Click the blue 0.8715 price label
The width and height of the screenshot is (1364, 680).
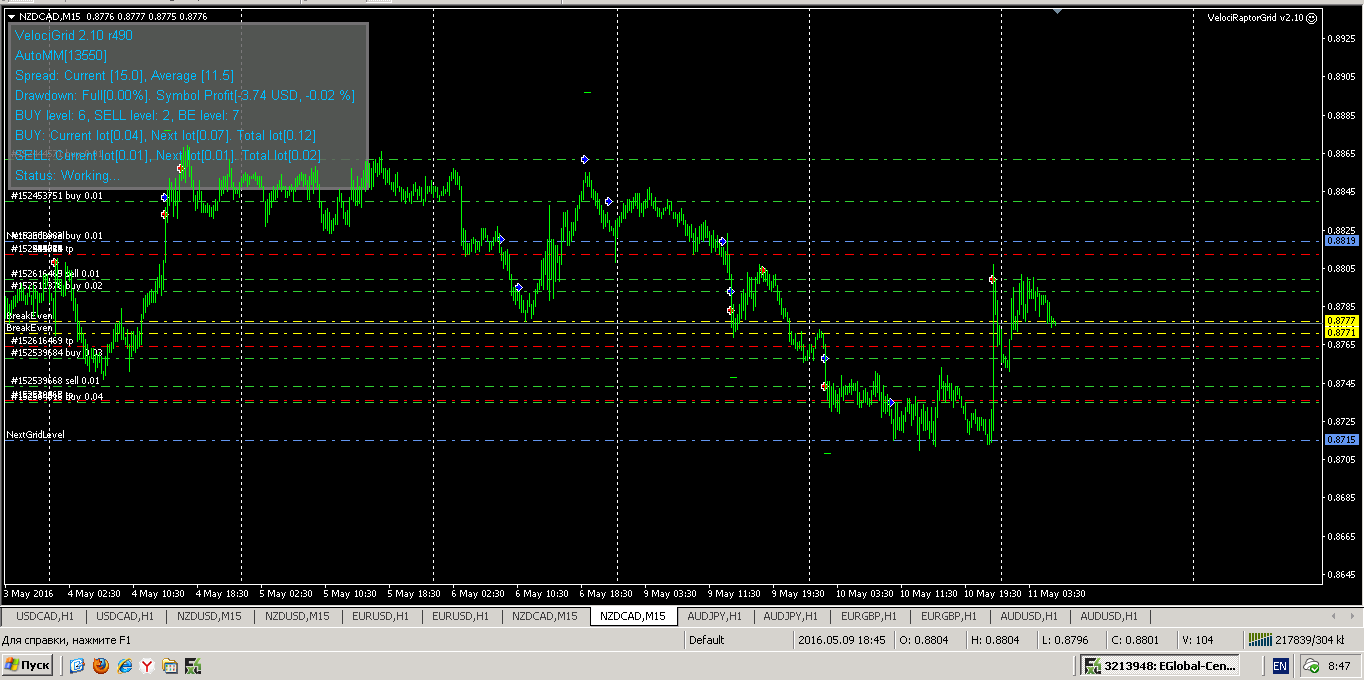pyautogui.click(x=1341, y=440)
